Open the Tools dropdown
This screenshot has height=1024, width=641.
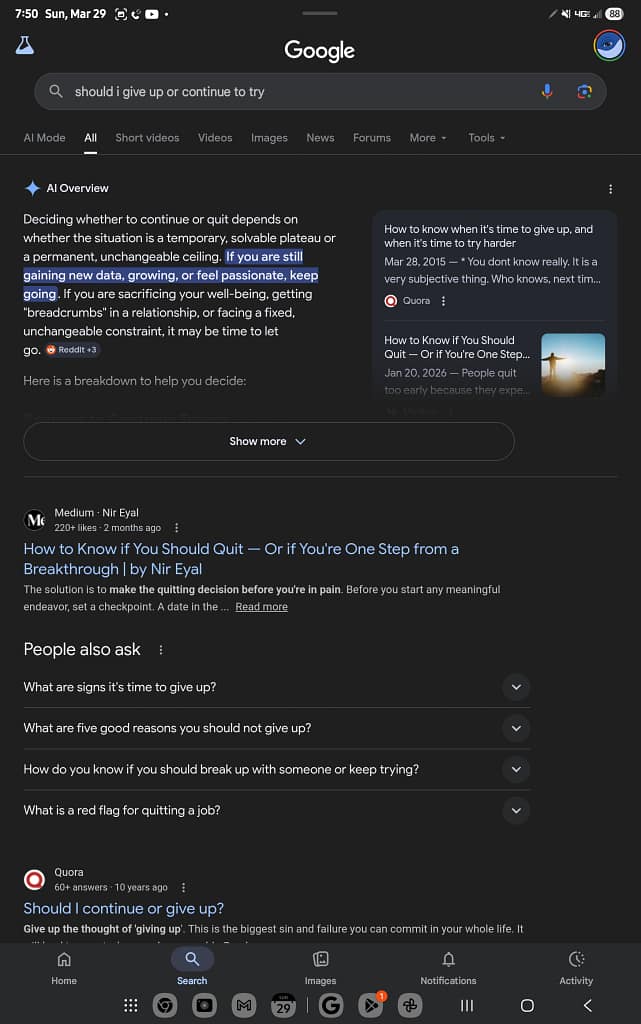(x=487, y=138)
